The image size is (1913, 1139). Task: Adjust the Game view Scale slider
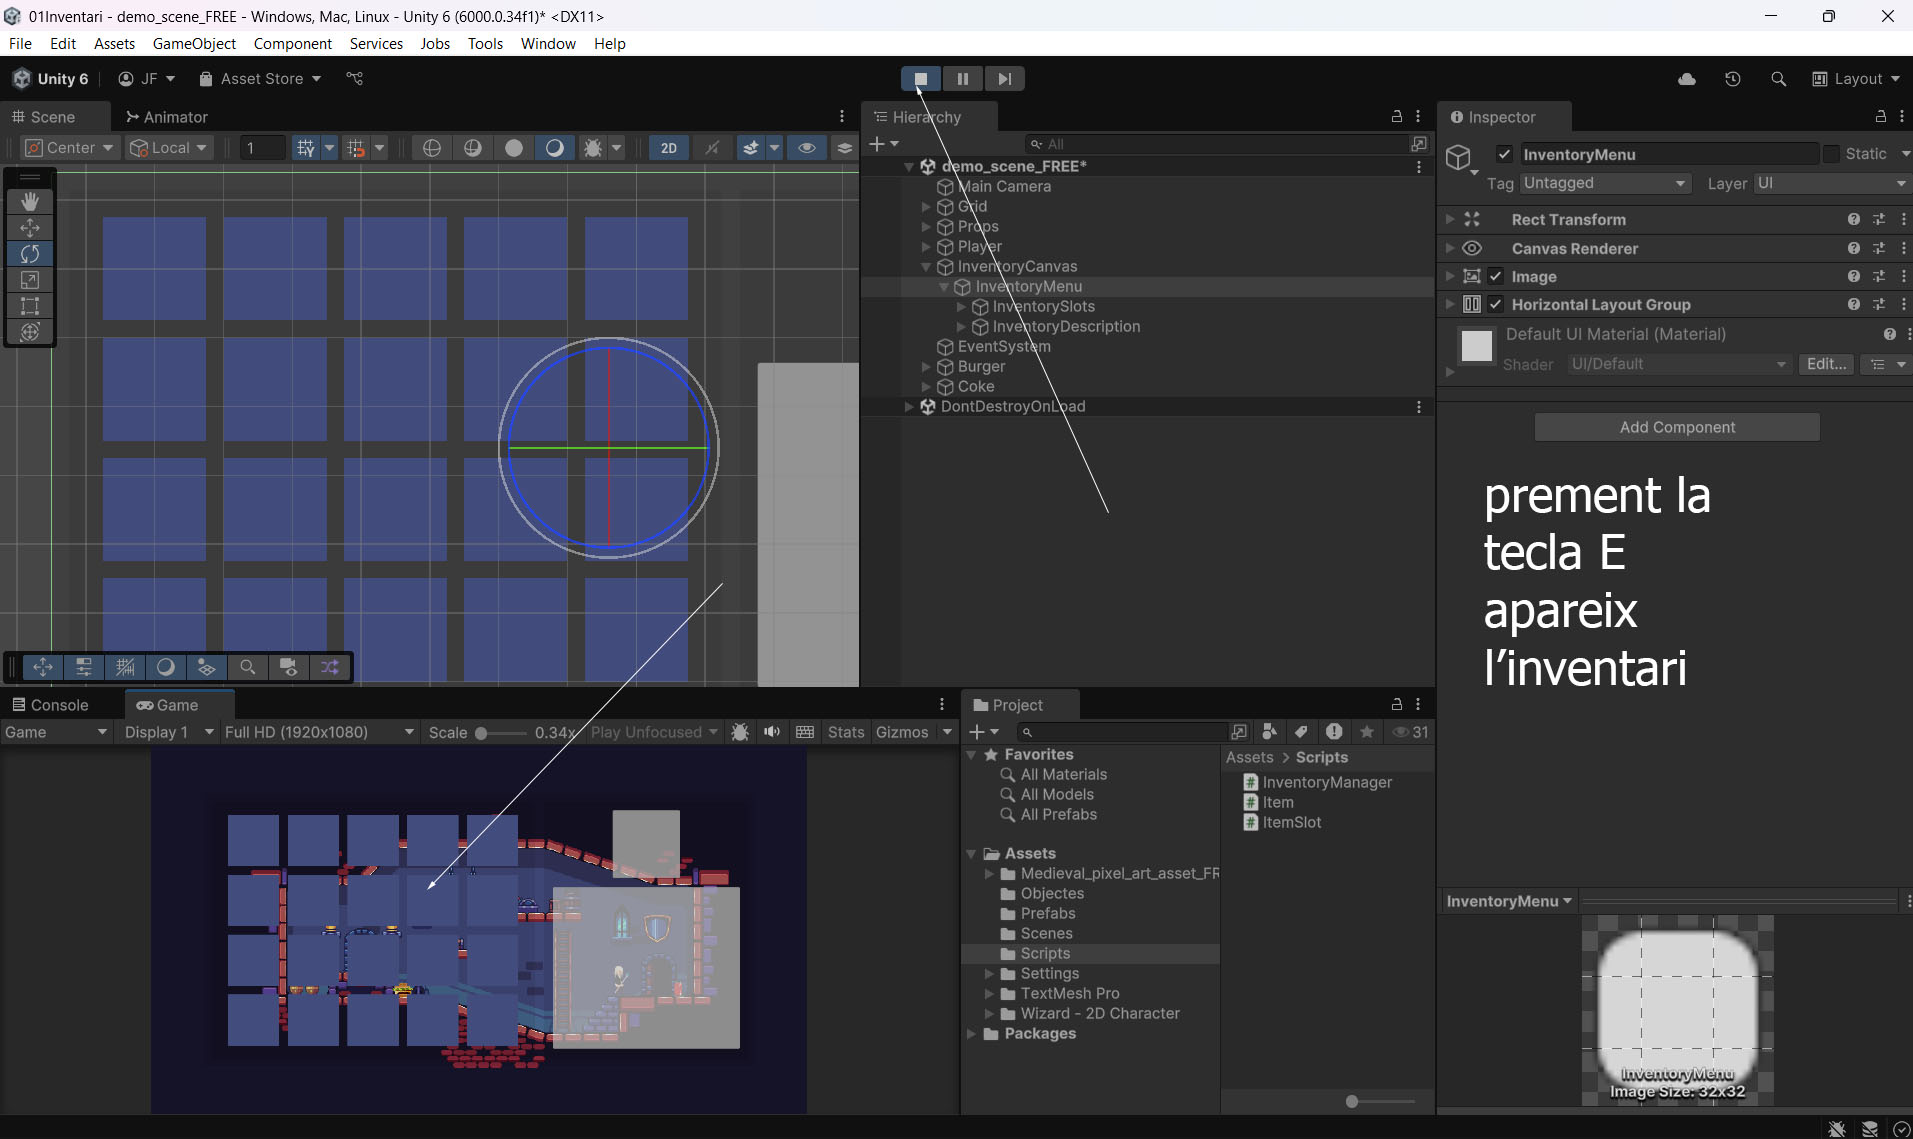(x=482, y=733)
